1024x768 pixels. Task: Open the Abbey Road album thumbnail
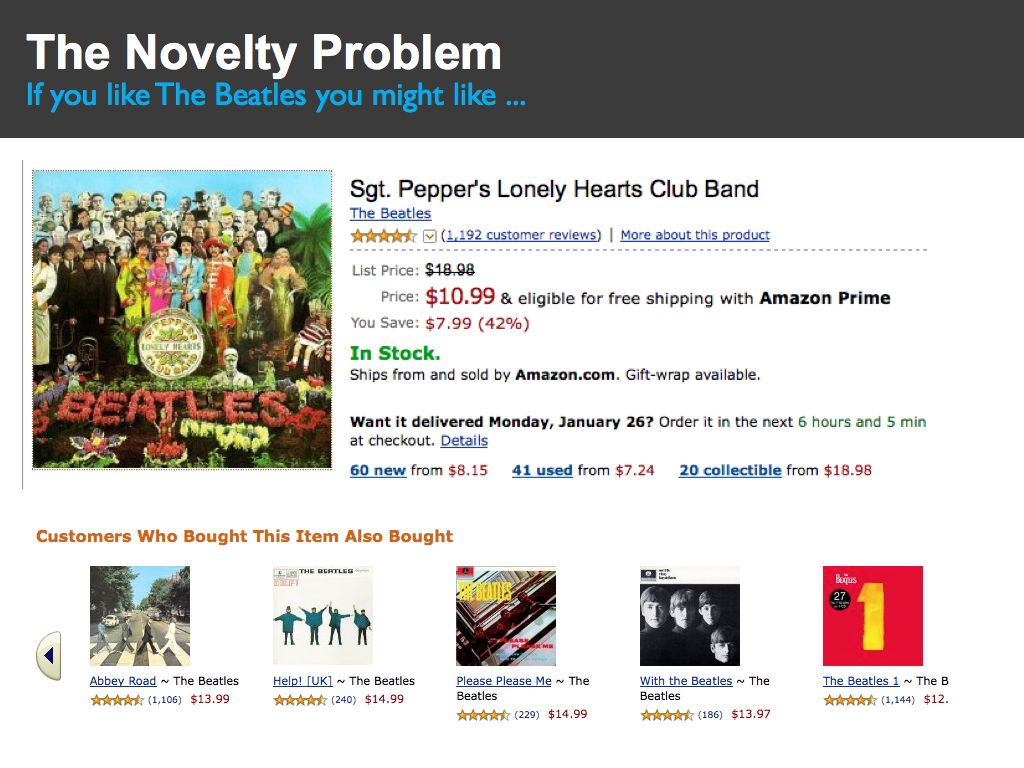click(139, 616)
